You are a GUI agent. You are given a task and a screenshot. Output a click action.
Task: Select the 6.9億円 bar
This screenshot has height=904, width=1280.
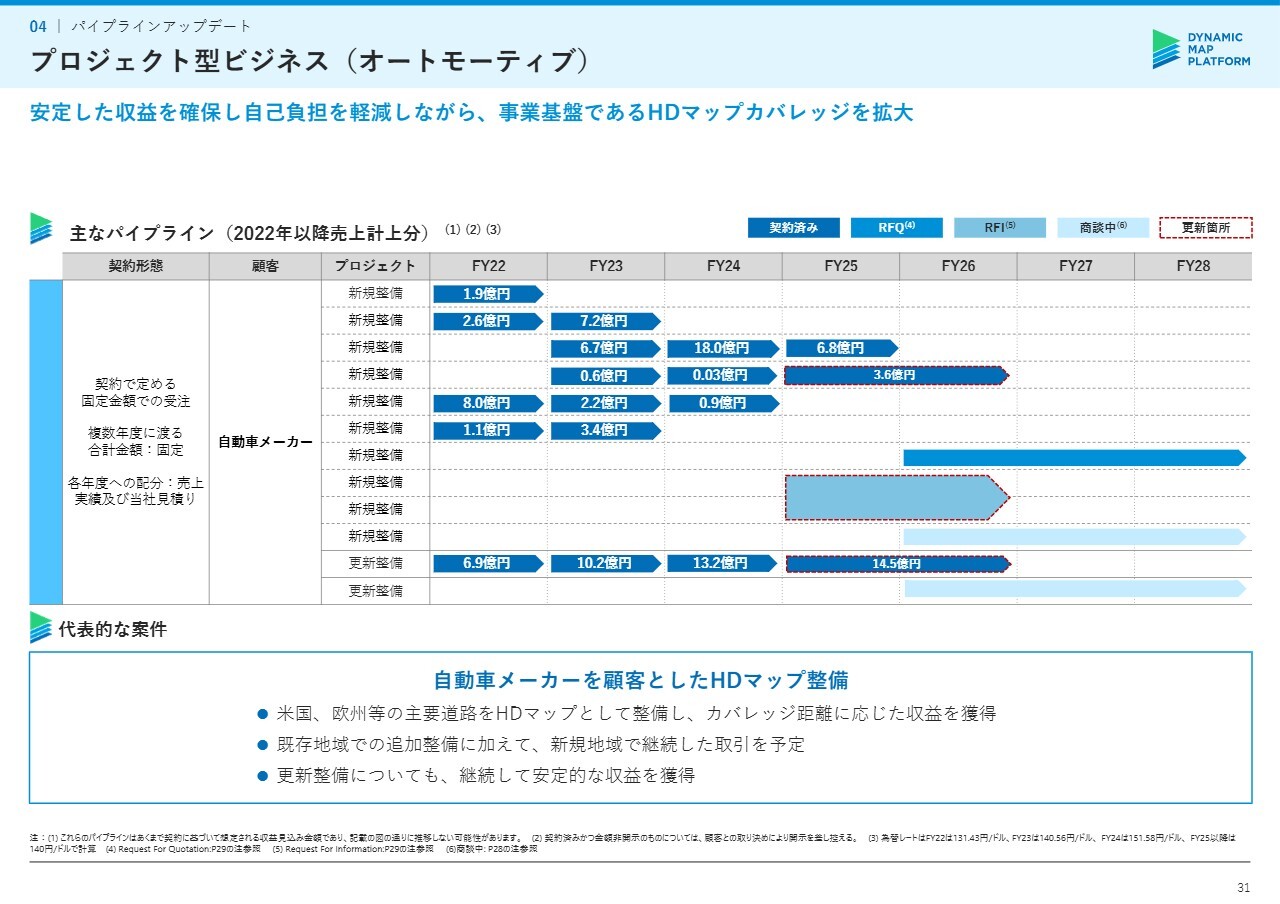pos(488,563)
